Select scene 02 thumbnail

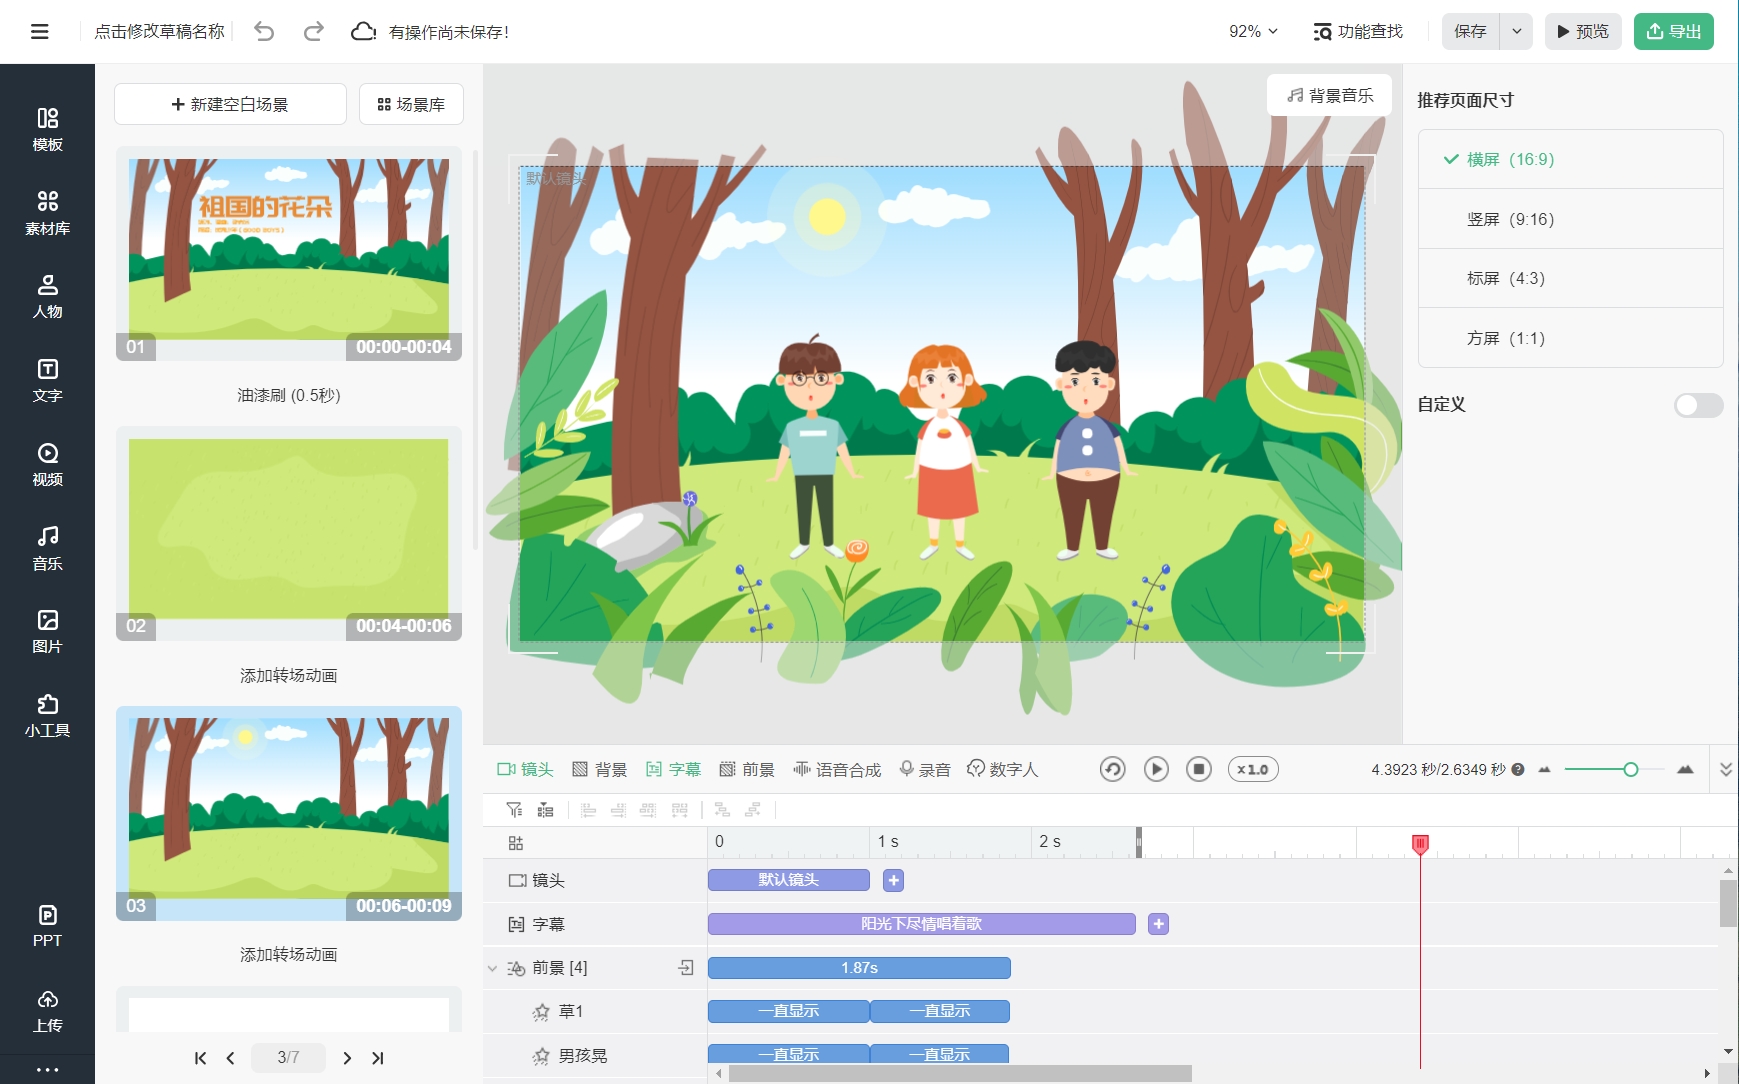point(289,533)
